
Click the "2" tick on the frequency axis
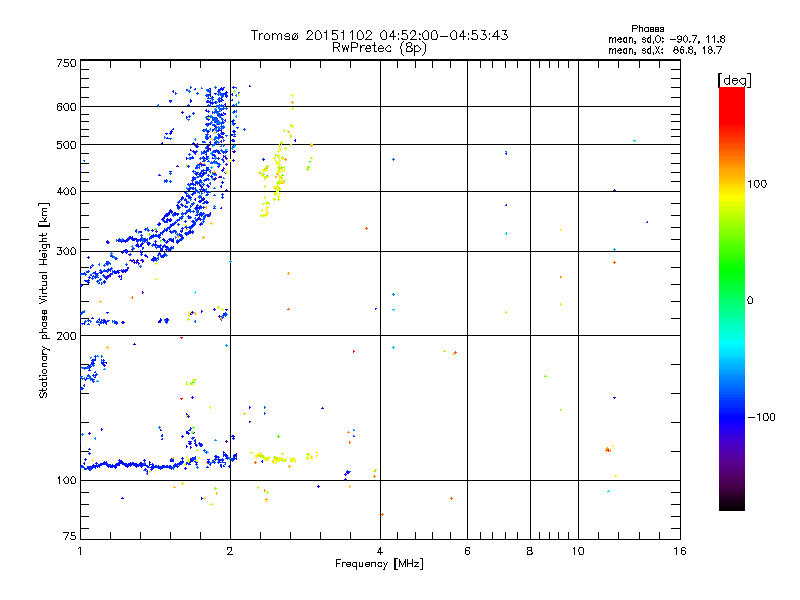coord(230,551)
